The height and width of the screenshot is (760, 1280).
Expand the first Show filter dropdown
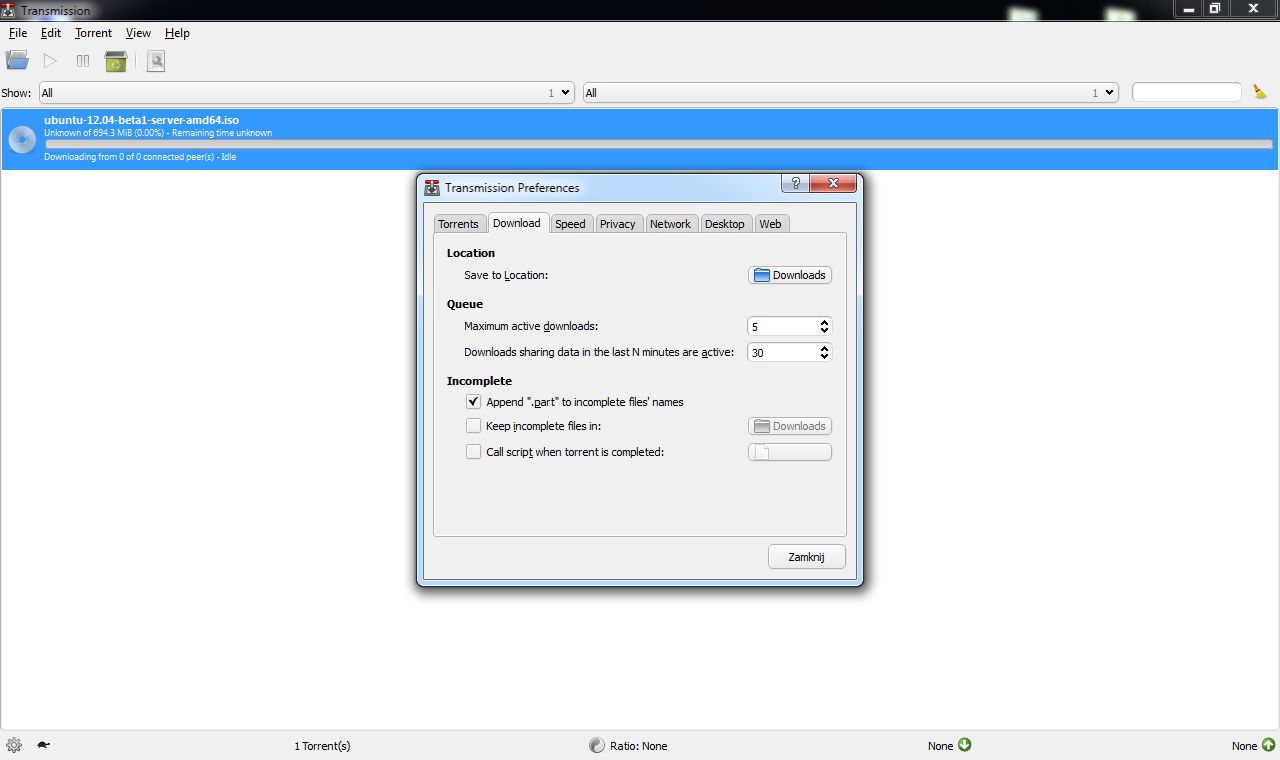click(306, 93)
